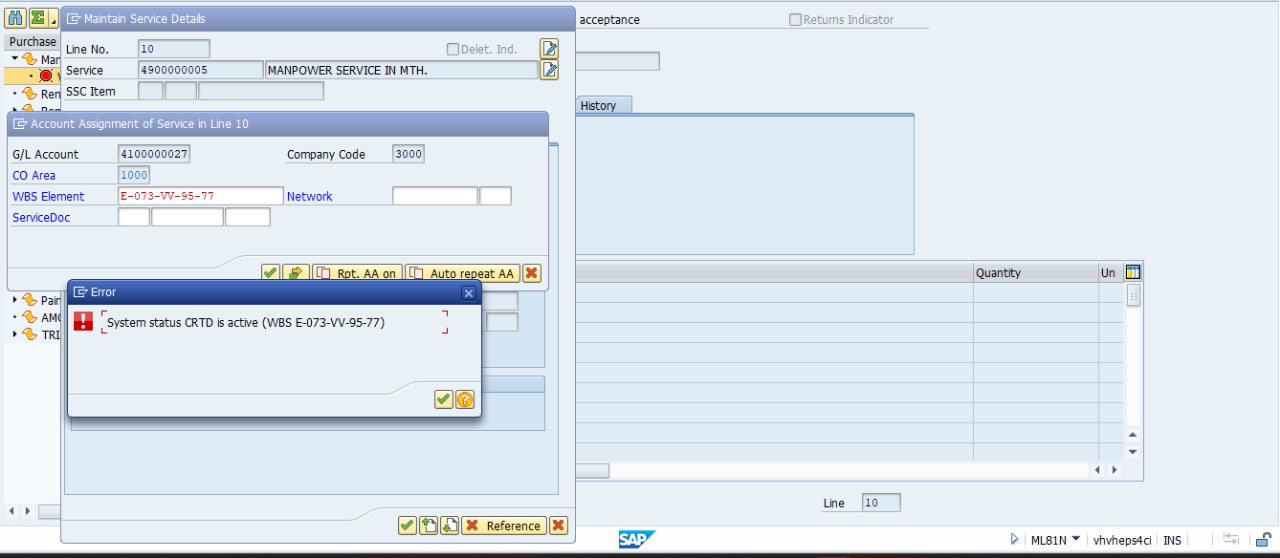Click the Sigma total icon in toolbar

tap(38, 18)
